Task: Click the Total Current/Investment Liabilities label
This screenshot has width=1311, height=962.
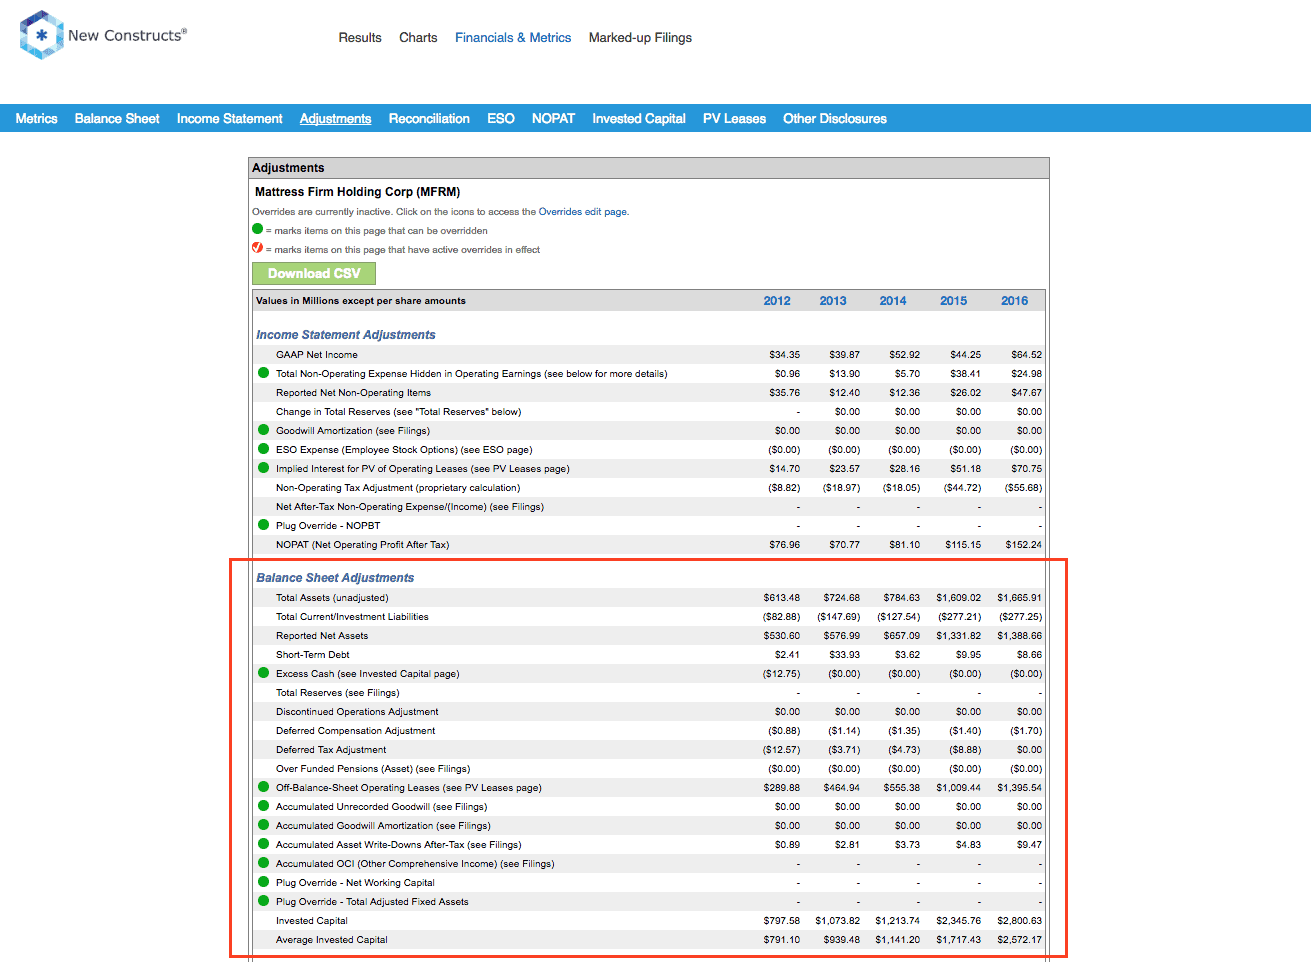Action: pos(352,617)
